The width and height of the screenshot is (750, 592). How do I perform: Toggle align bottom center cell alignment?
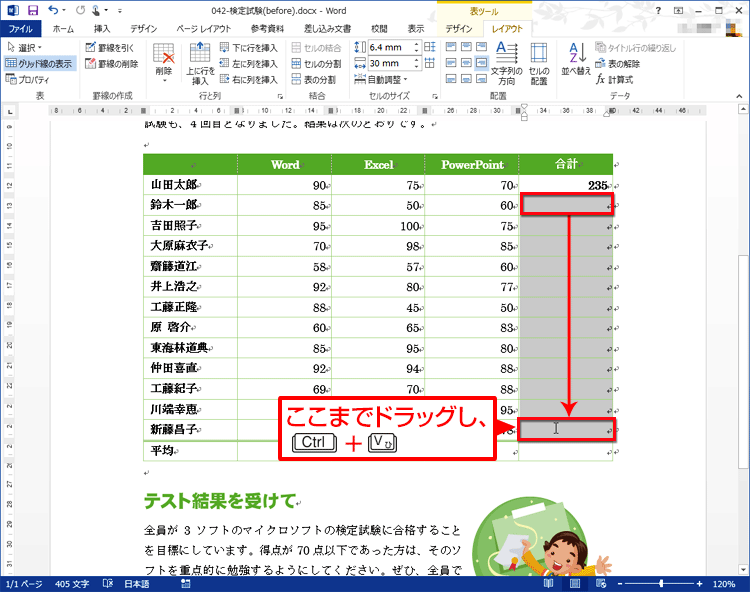(x=466, y=78)
